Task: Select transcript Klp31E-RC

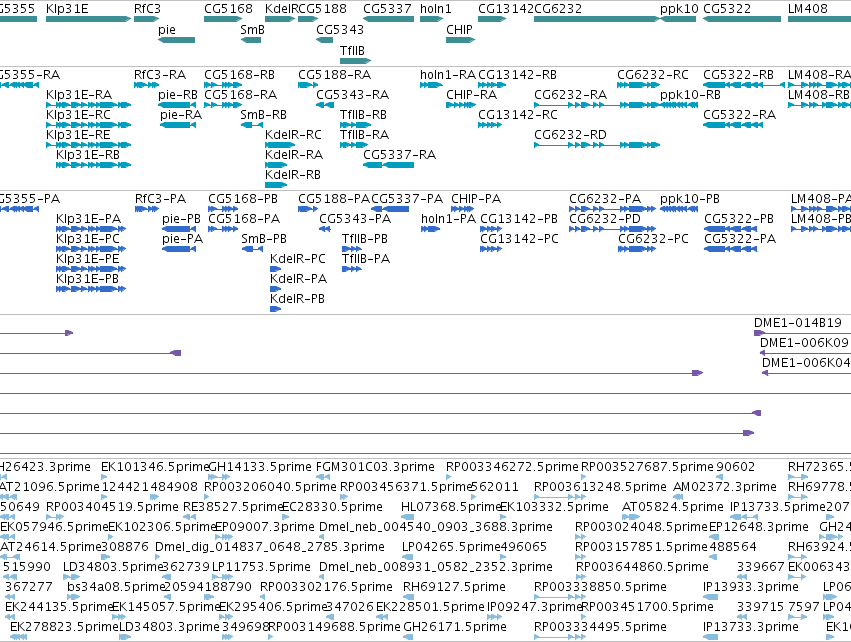Action: click(x=88, y=125)
